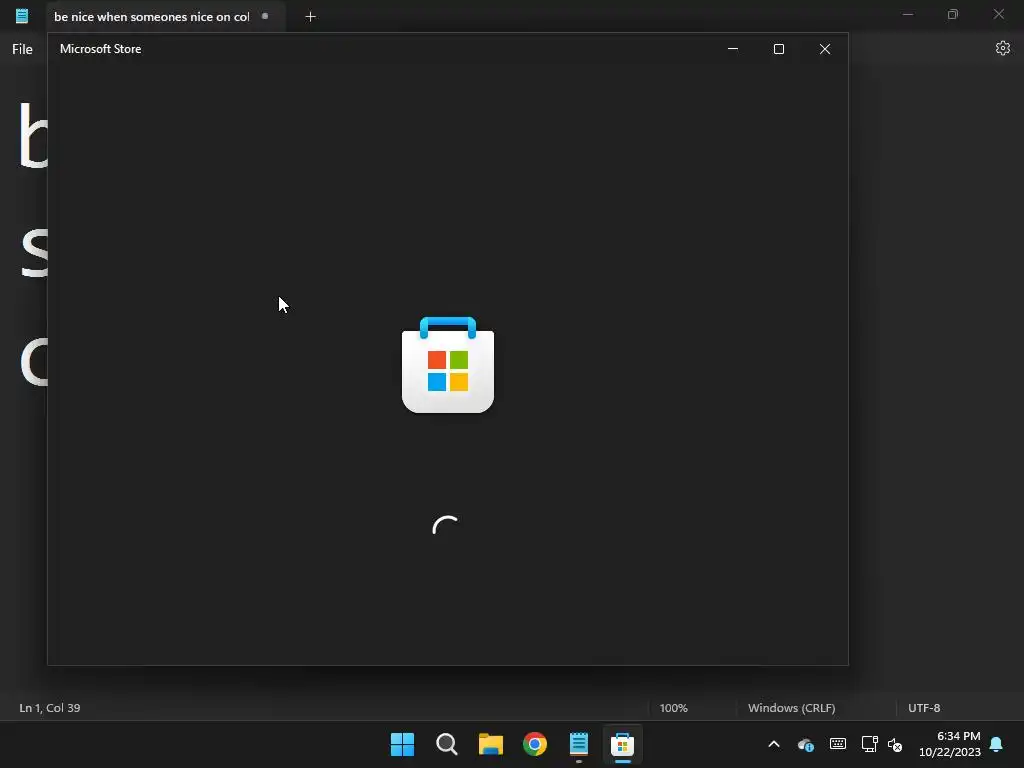
Task: Click 'Windows (CRLF)' line ending indicator
Action: [792, 708]
